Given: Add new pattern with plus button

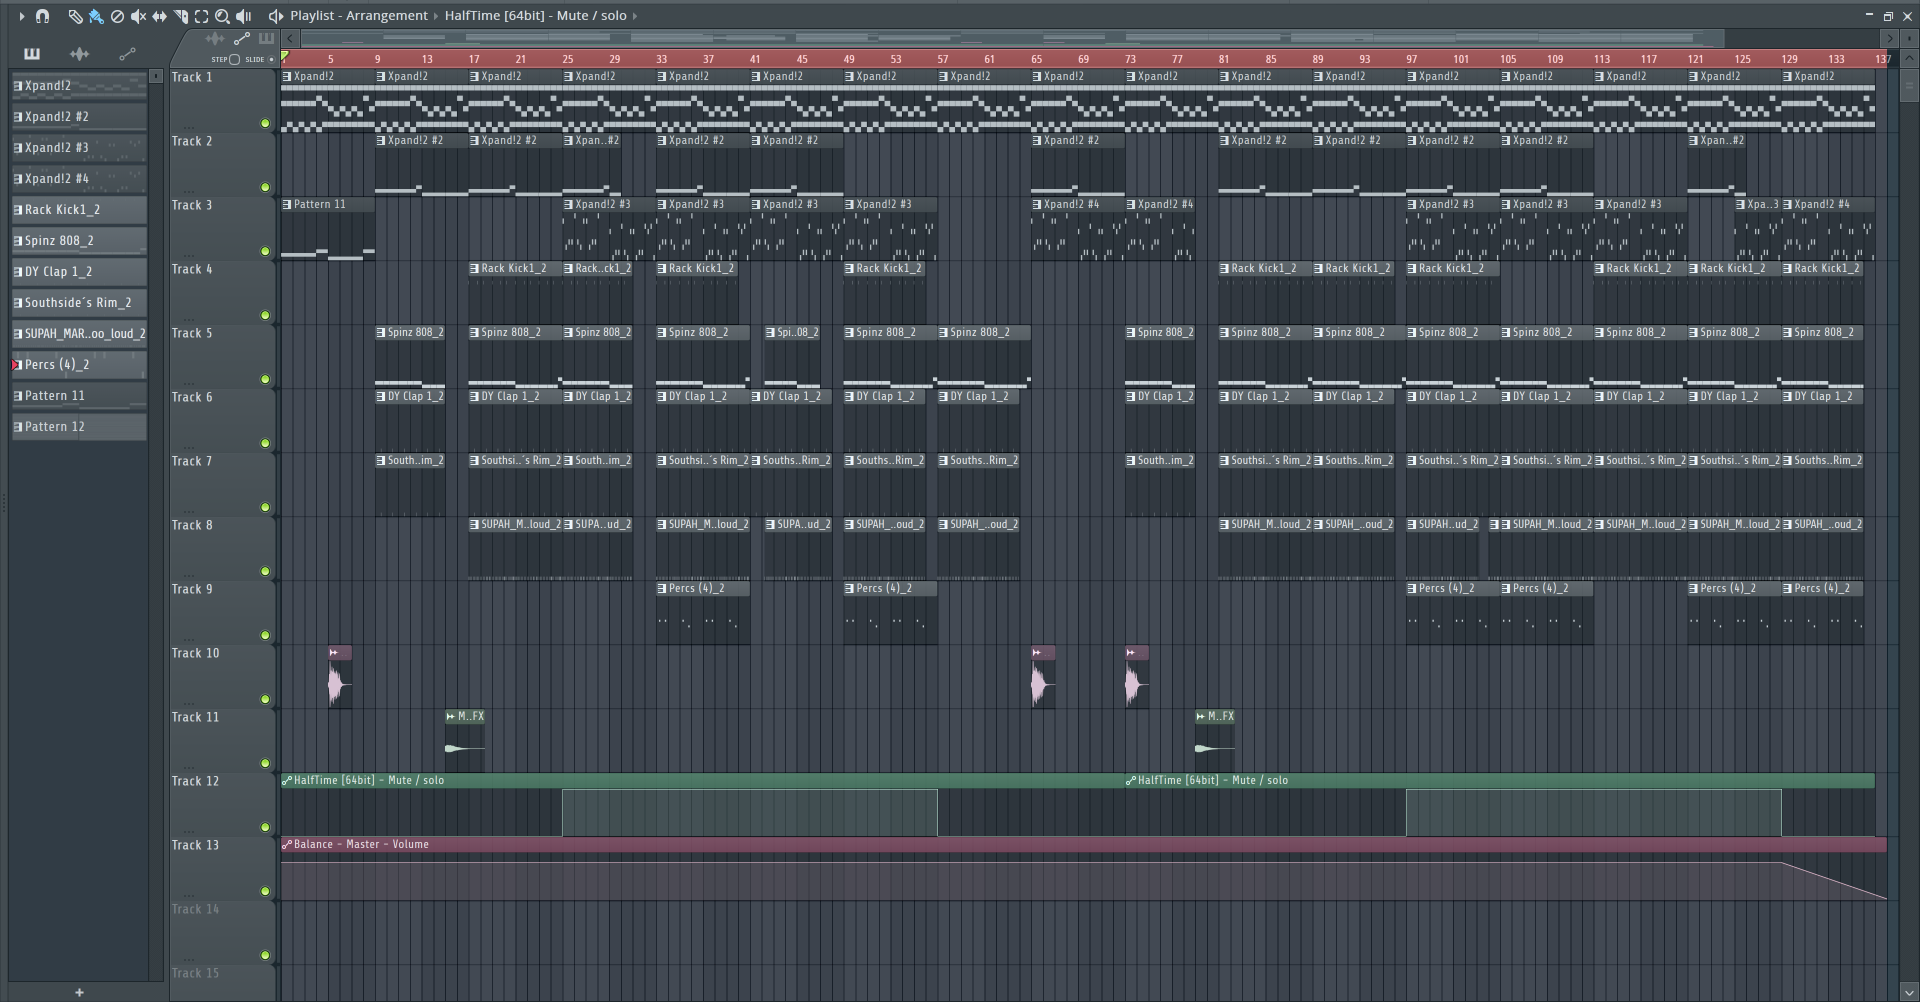Looking at the screenshot, I should coord(79,992).
